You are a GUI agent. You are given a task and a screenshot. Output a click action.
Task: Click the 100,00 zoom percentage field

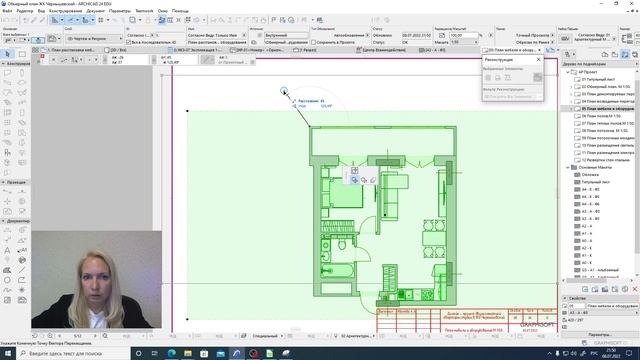click(463, 36)
